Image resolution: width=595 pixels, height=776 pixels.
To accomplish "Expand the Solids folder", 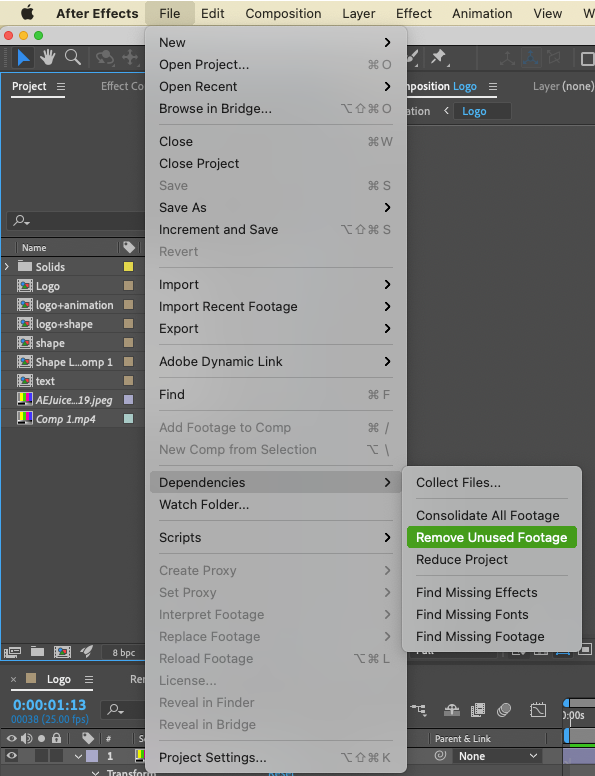I will tap(7, 267).
